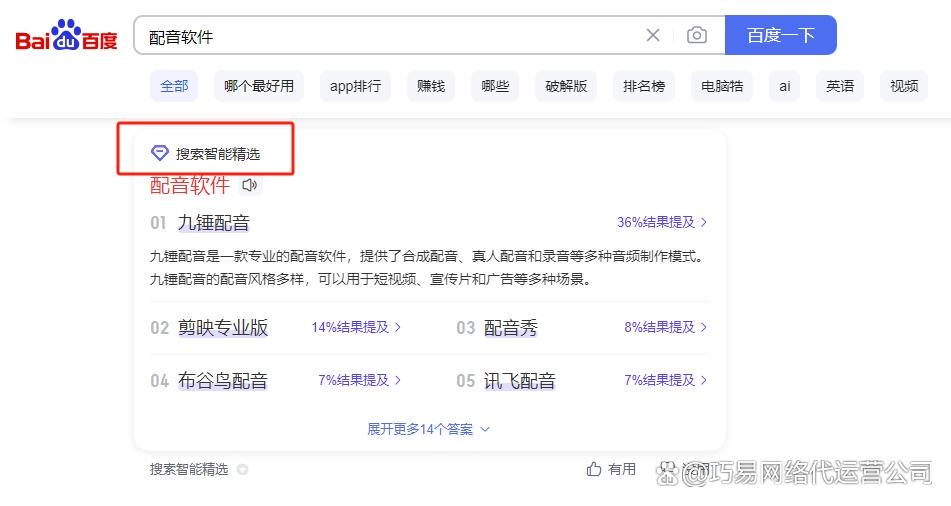Screen dimensions: 951x506
Task: Click the diamond icon next to 搜索智能精选
Action: pos(159,153)
